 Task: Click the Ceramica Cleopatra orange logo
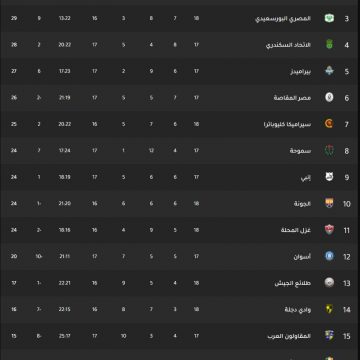point(329,124)
